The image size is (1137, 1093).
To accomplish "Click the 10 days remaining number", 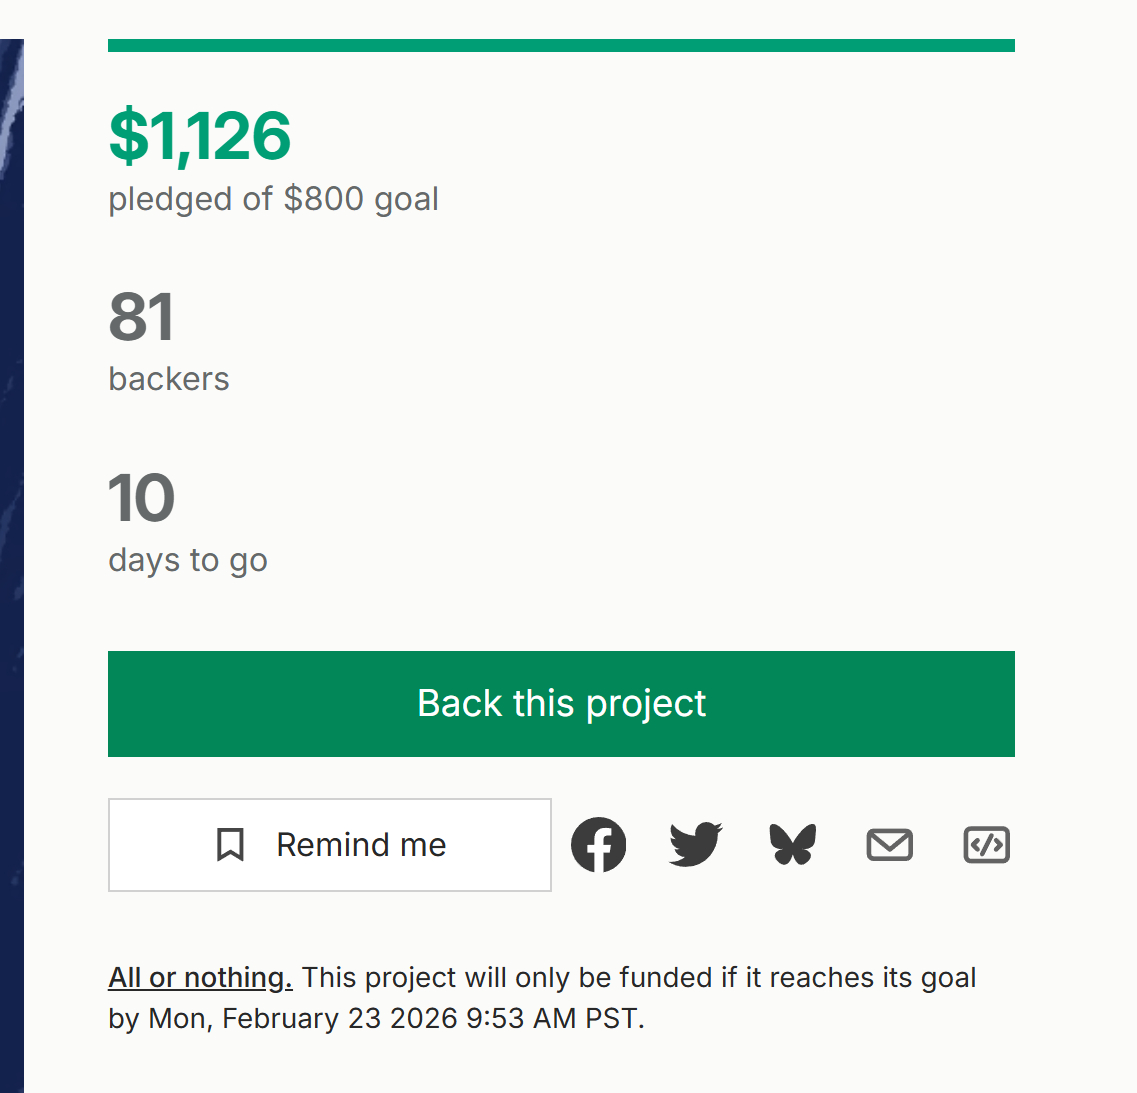I will tap(142, 498).
